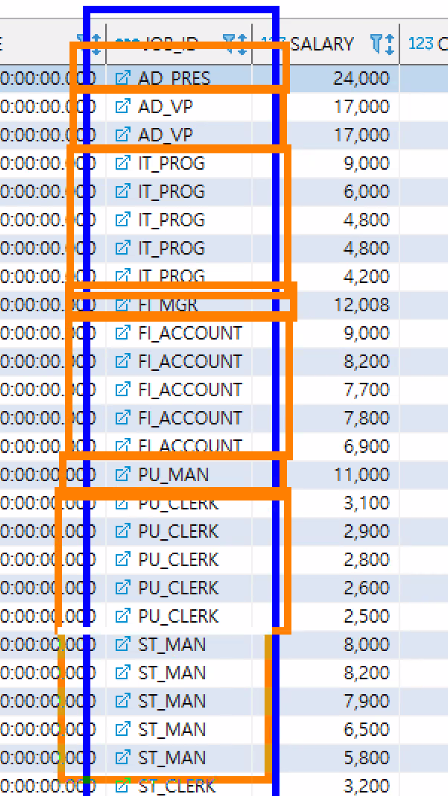Viewport: 448px width, 796px height.
Task: Select salary cell 7,800
Action: pos(326,418)
